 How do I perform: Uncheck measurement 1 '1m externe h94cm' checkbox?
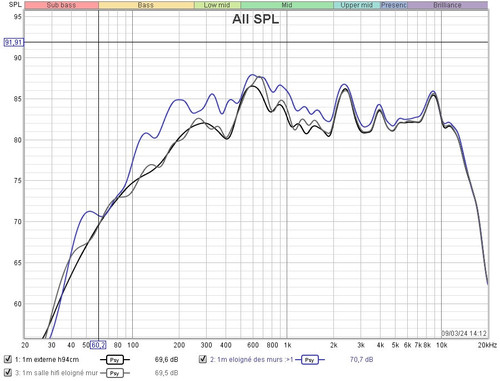click(8, 359)
